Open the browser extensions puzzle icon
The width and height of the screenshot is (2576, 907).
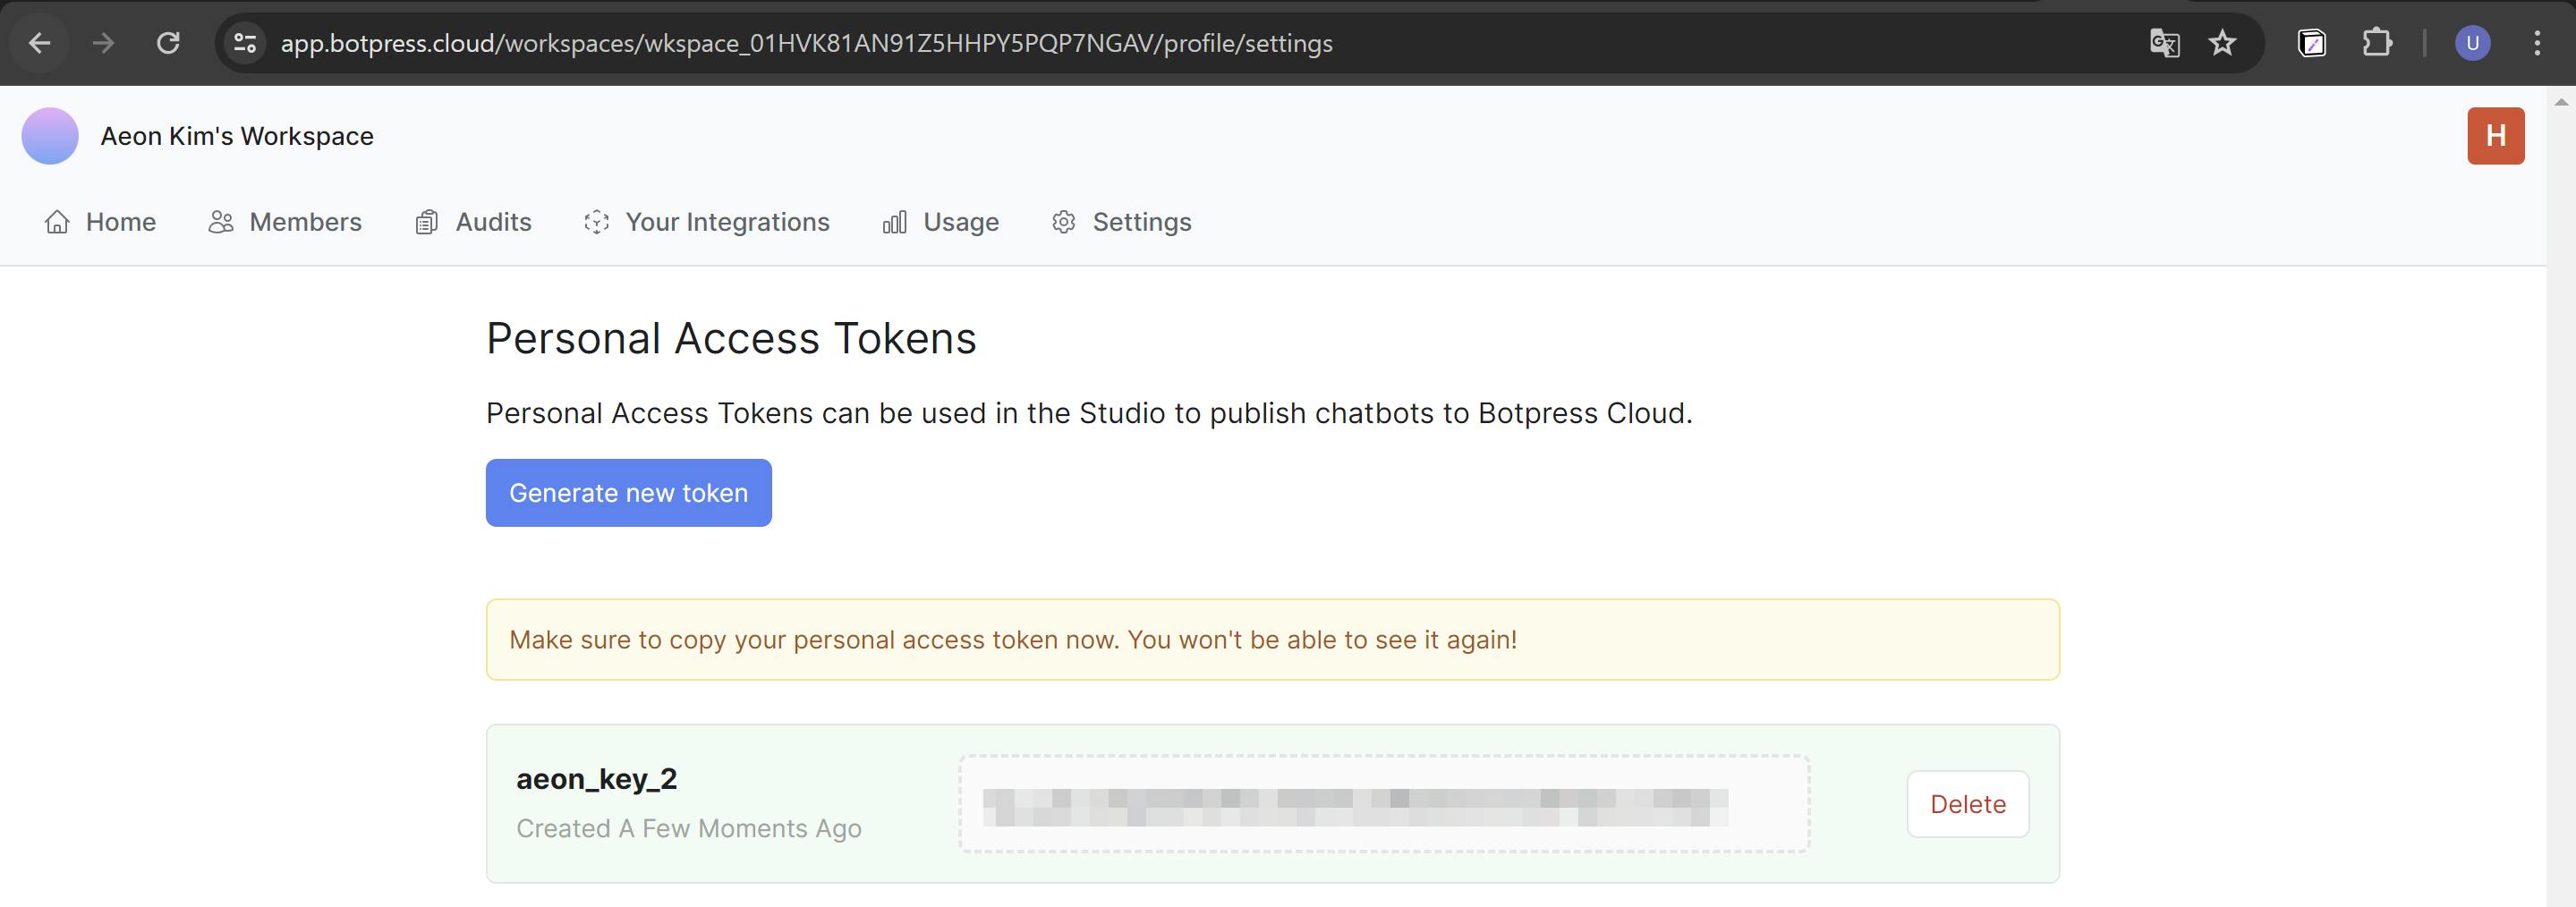(2377, 43)
